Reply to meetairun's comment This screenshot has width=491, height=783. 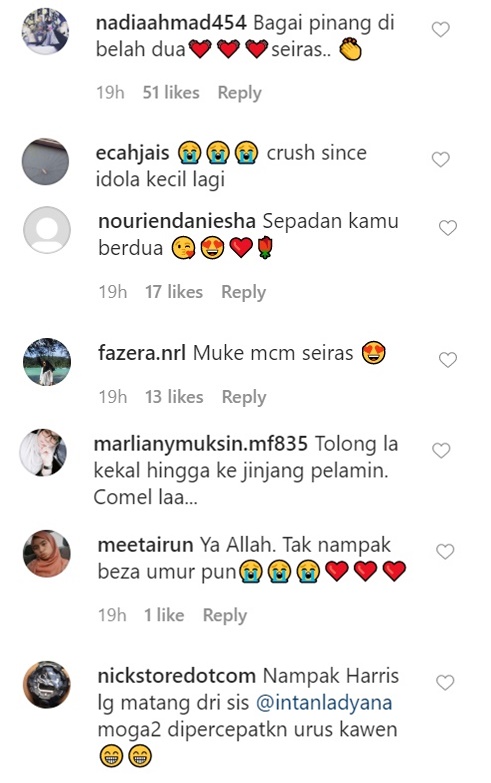click(225, 615)
